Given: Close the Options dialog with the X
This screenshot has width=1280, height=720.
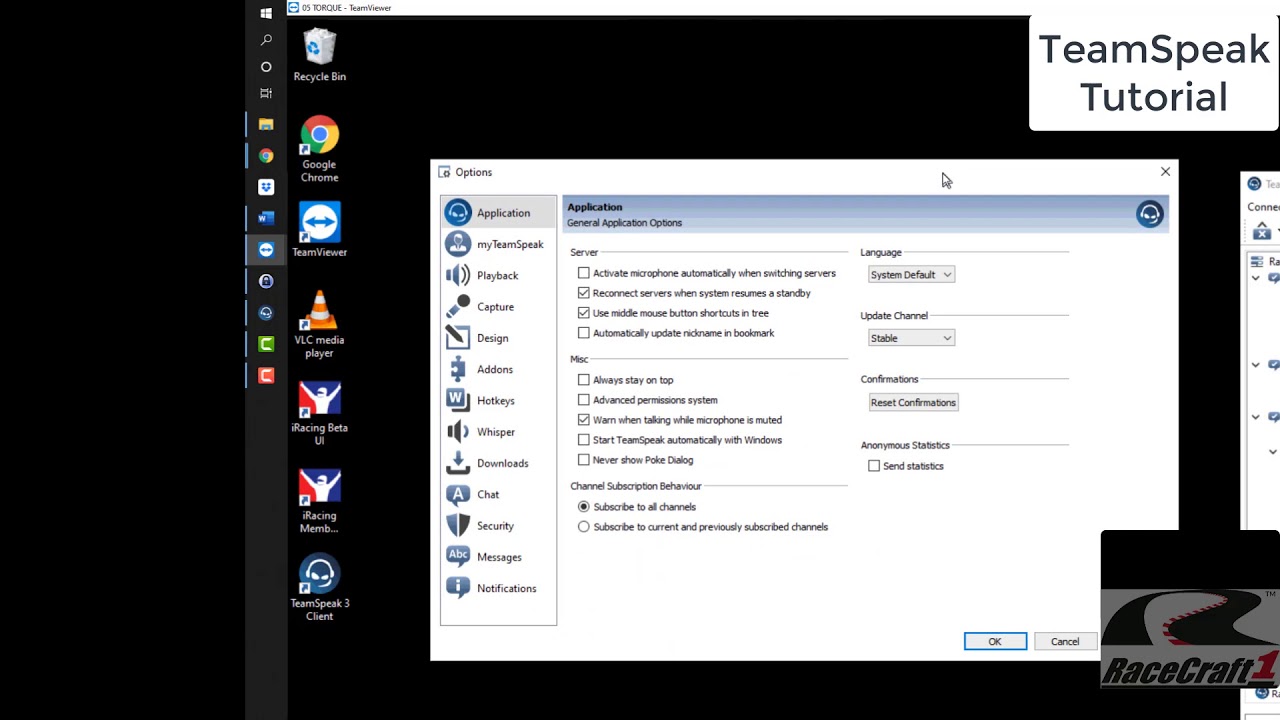Looking at the screenshot, I should pos(1165,172).
